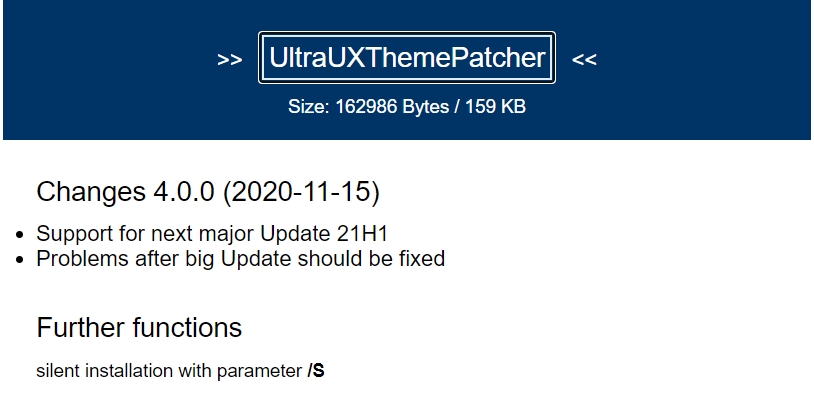814x417 pixels.
Task: Click the 'Size:' label in banner
Action: coord(309,106)
